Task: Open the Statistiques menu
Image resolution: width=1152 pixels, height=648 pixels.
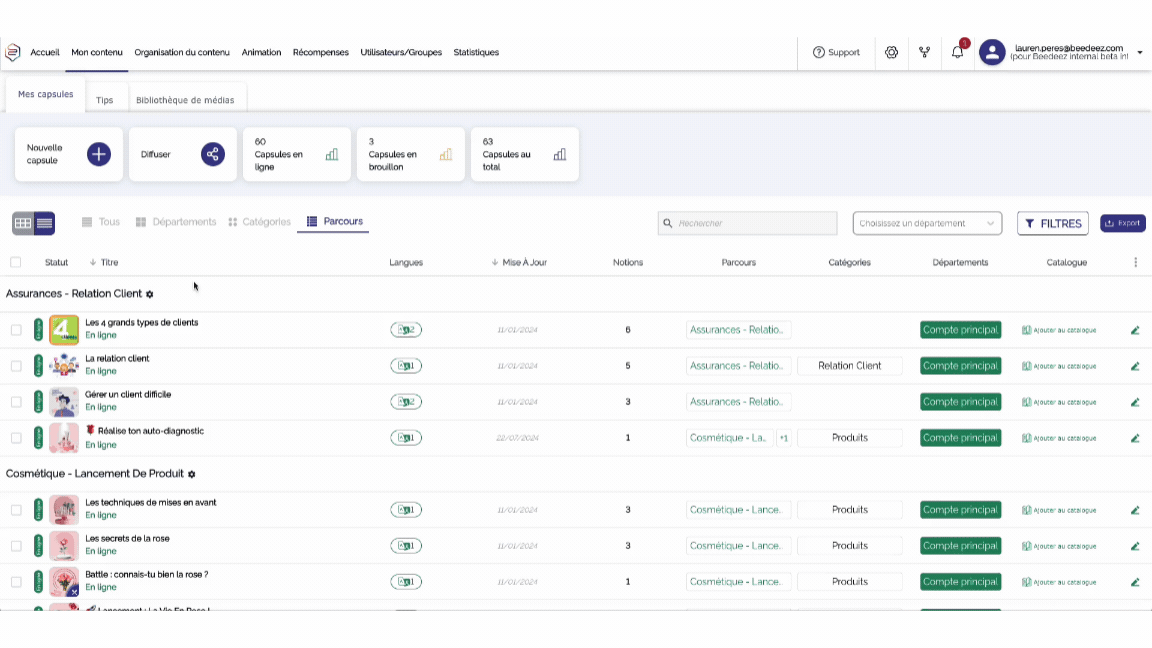Action: [x=476, y=52]
